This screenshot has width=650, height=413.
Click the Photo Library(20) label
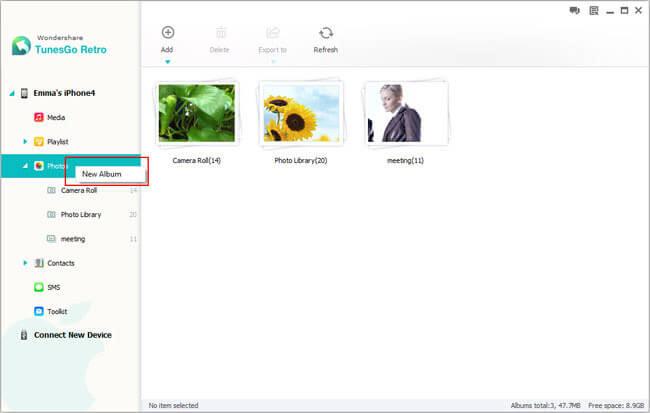click(x=301, y=160)
